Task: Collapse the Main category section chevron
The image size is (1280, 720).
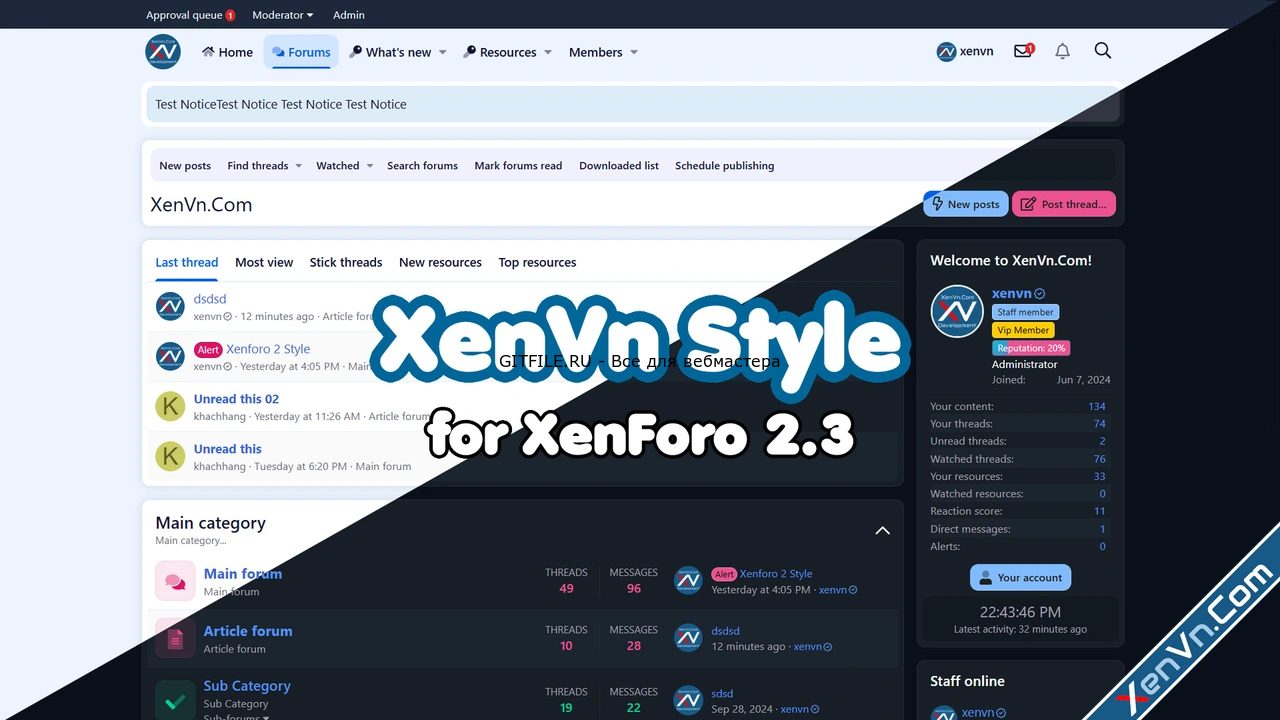Action: pyautogui.click(x=882, y=530)
